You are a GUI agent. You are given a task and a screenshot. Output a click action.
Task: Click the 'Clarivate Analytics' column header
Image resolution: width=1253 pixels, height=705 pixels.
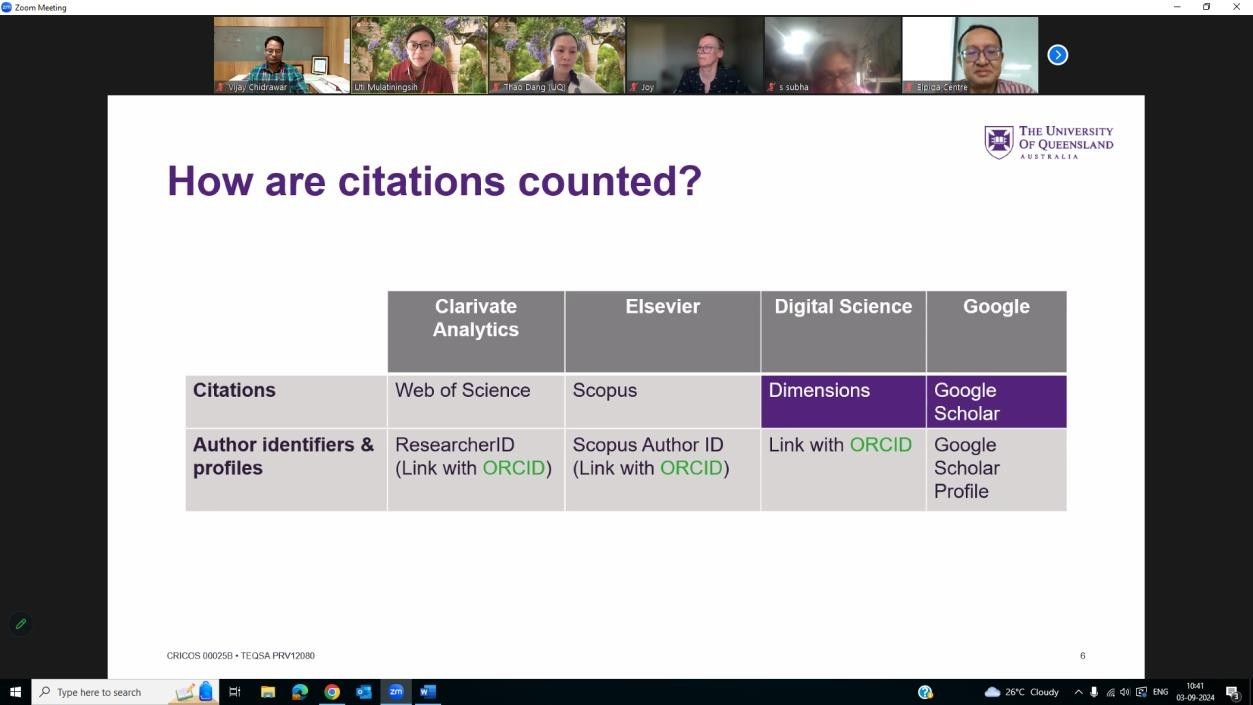[476, 331]
